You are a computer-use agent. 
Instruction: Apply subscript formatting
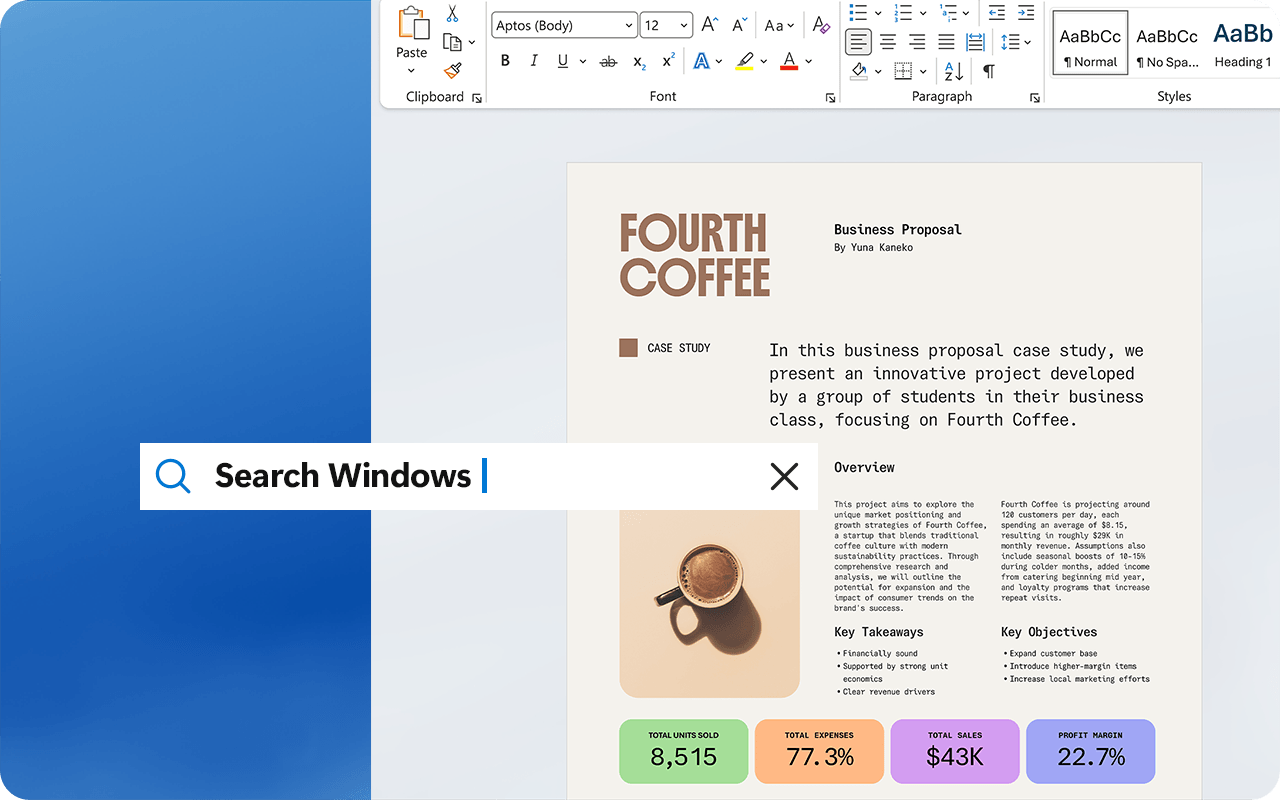tap(639, 62)
